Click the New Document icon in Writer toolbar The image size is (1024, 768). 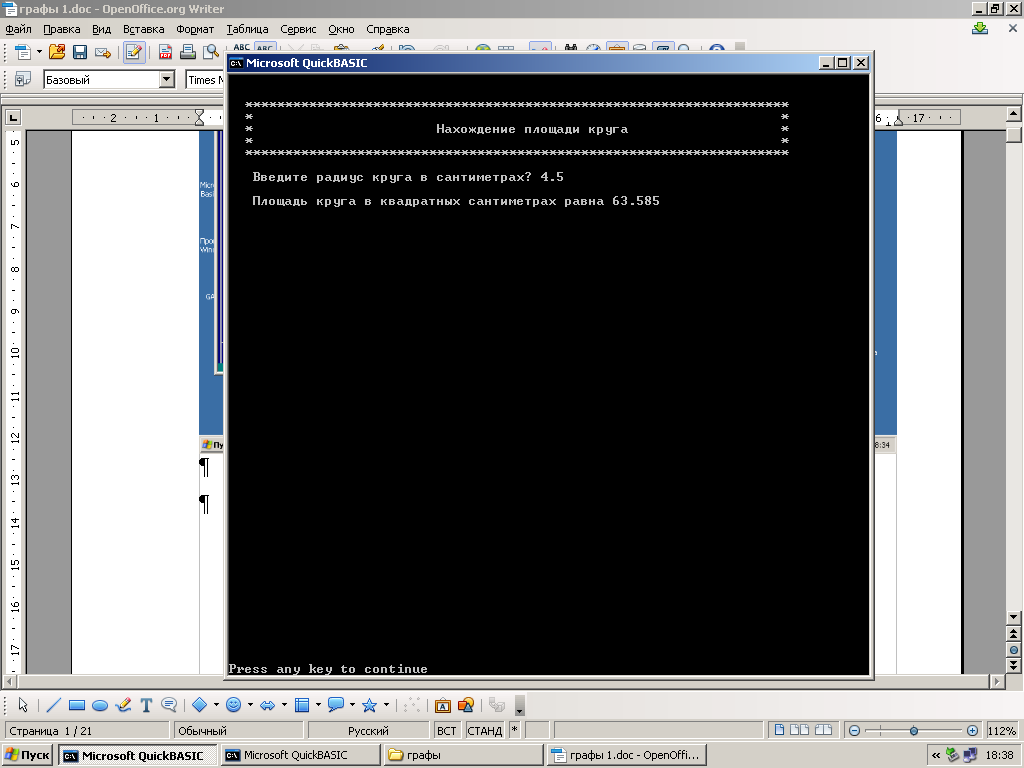click(x=23, y=52)
